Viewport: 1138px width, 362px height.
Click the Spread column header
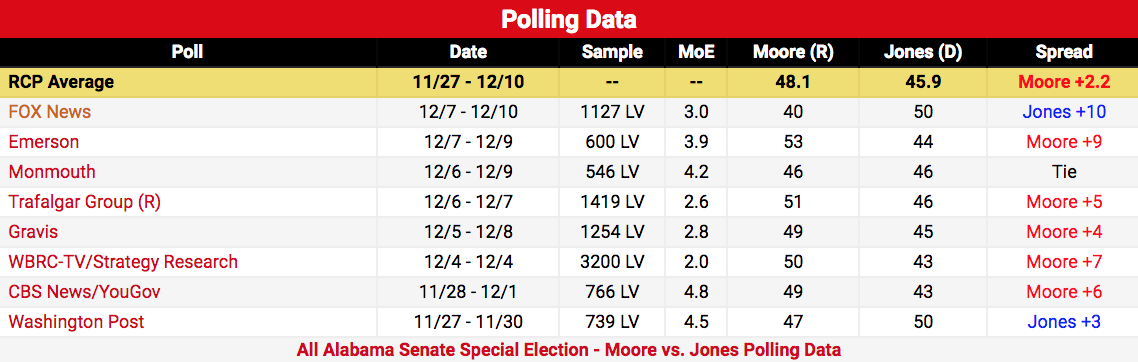pos(1064,52)
